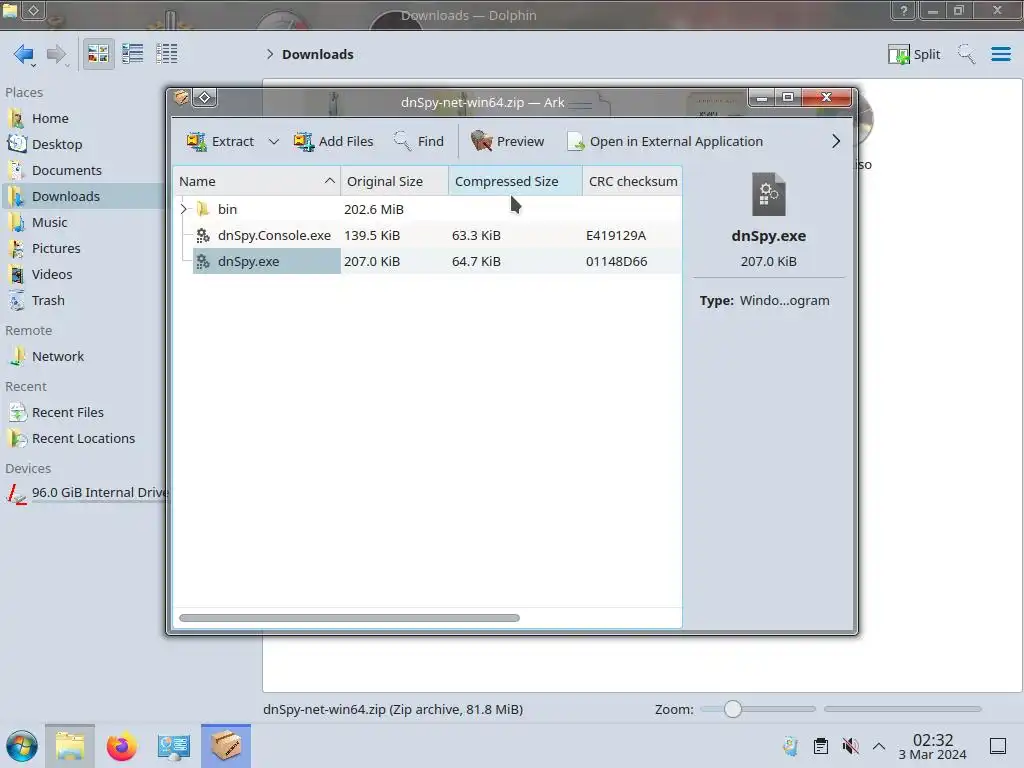Select the bin folder row
The height and width of the screenshot is (768, 1024).
point(427,209)
